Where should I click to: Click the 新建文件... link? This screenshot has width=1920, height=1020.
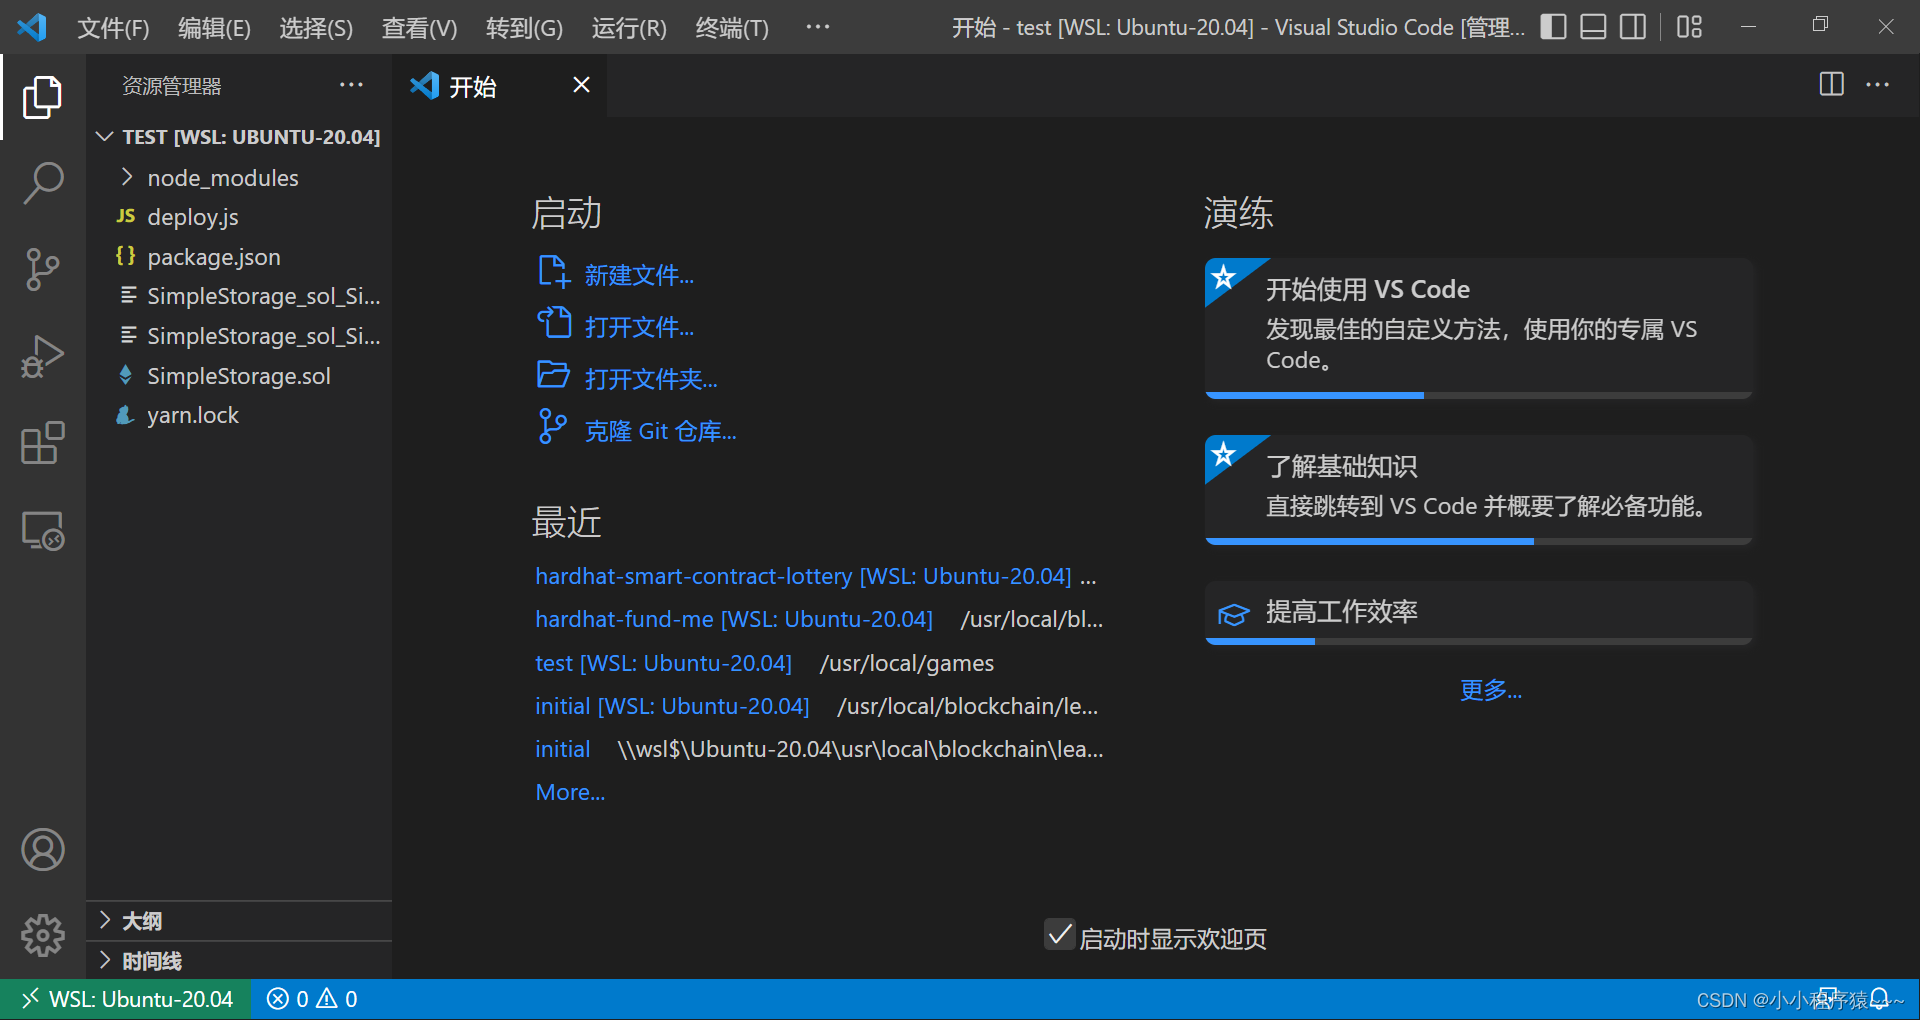pyautogui.click(x=639, y=275)
